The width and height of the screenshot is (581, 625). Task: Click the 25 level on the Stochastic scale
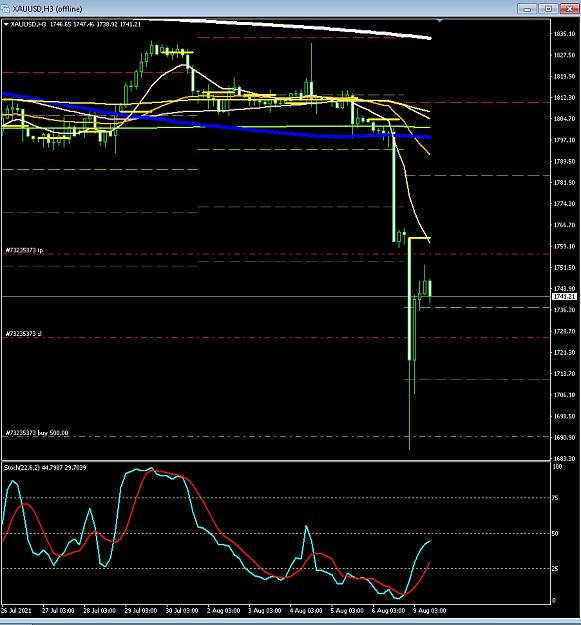[x=555, y=569]
